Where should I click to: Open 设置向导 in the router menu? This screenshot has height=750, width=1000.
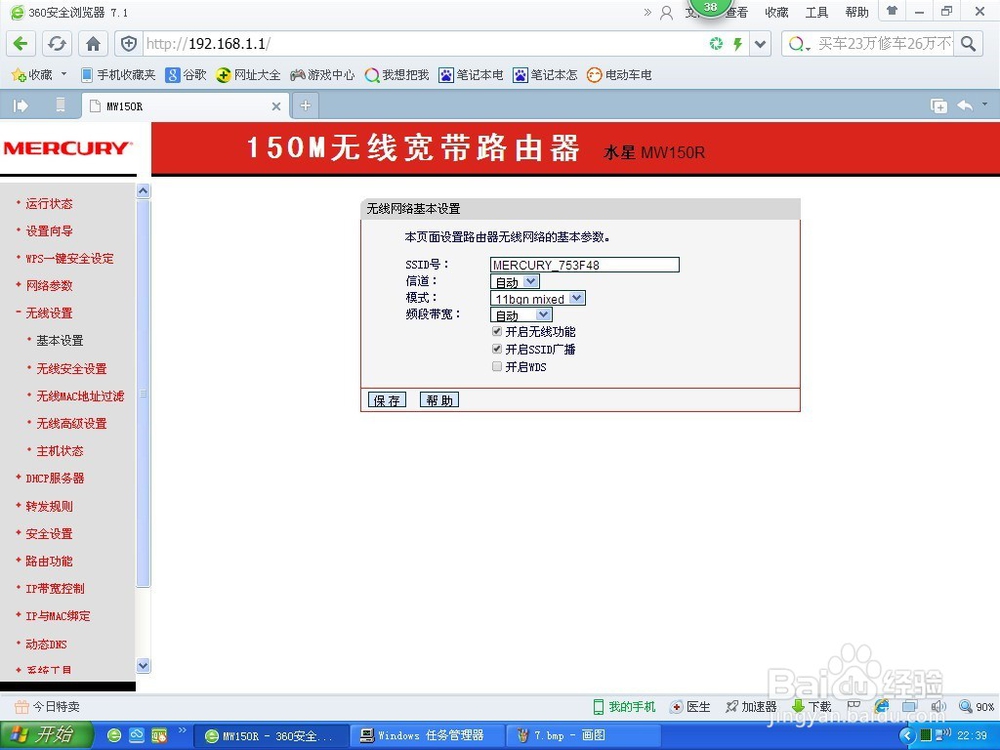point(49,231)
